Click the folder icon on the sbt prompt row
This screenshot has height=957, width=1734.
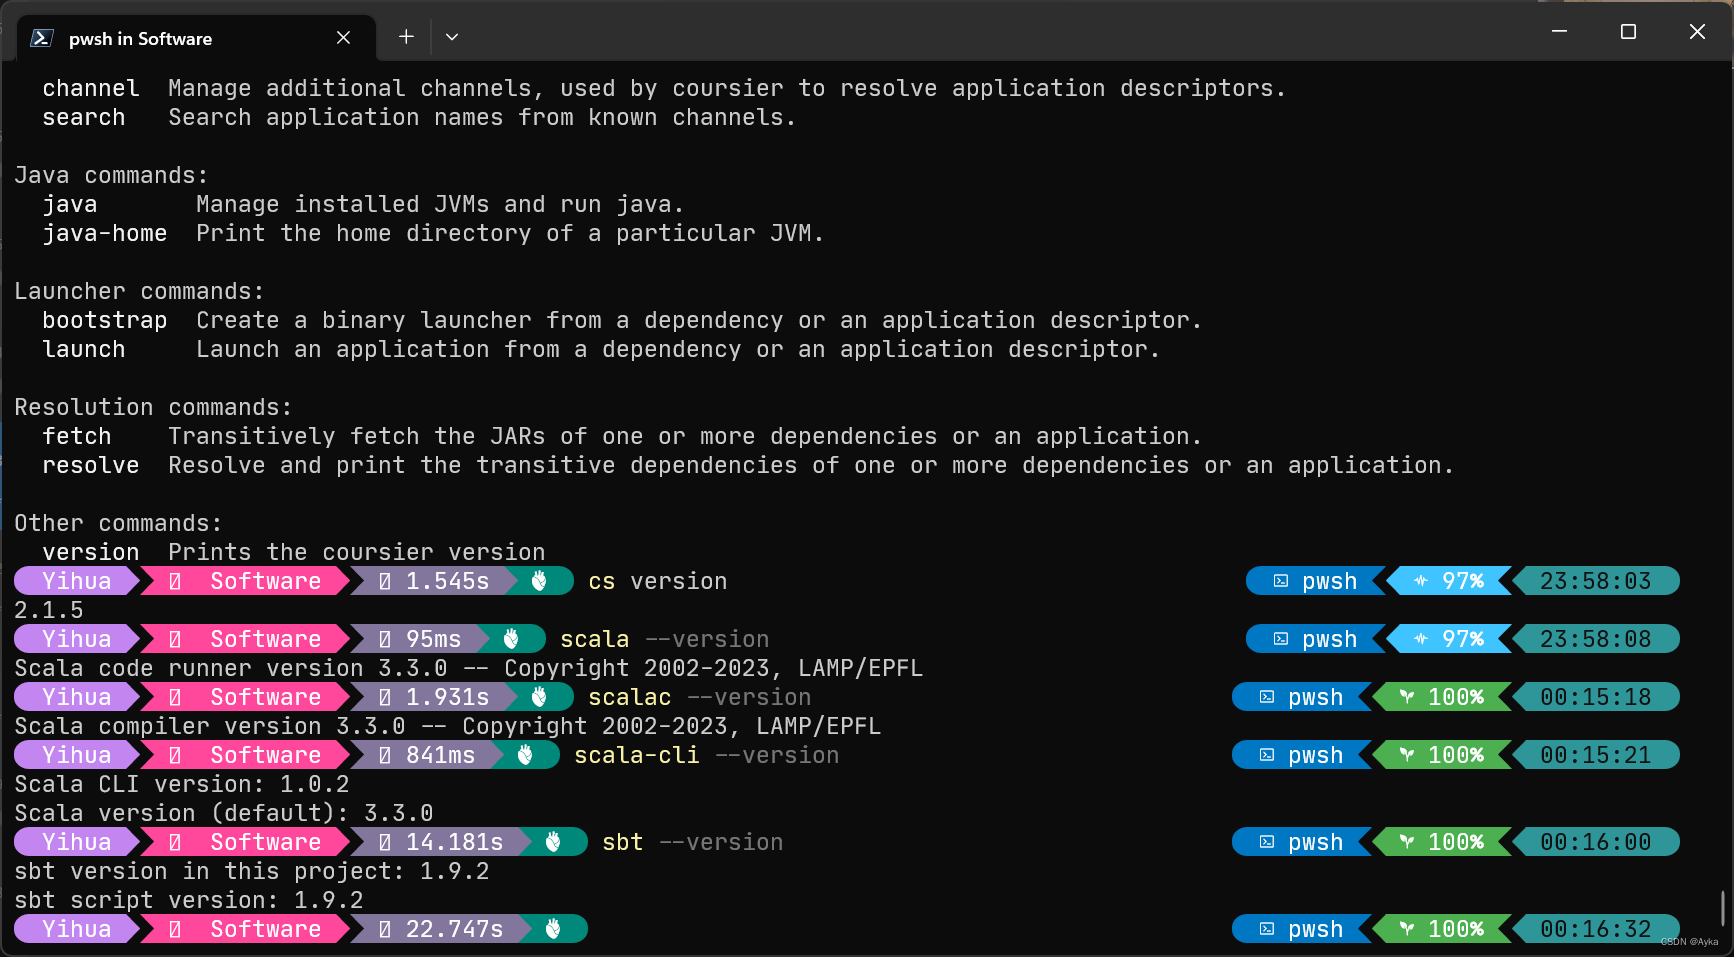[x=175, y=842]
